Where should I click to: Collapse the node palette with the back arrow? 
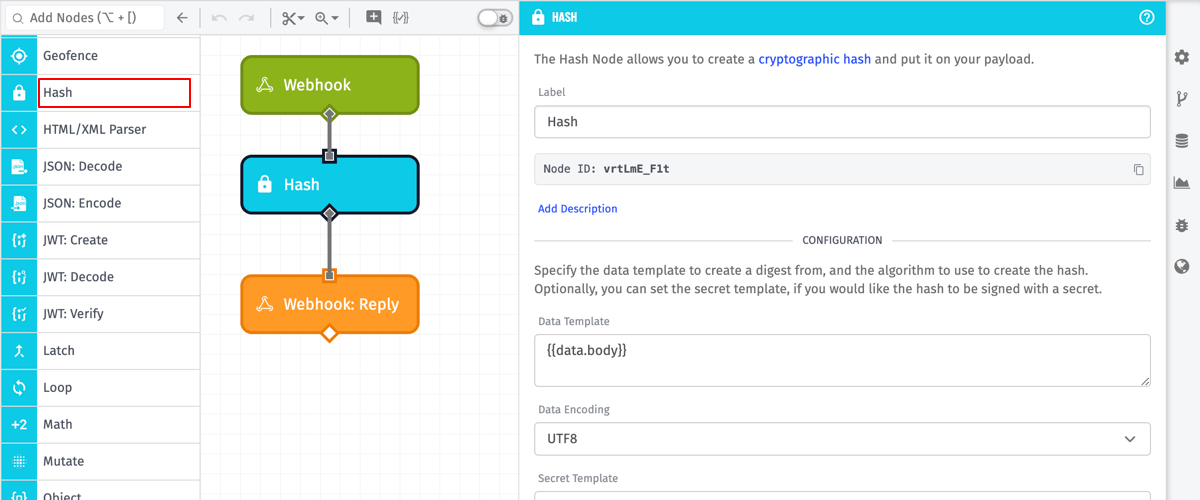coord(181,17)
